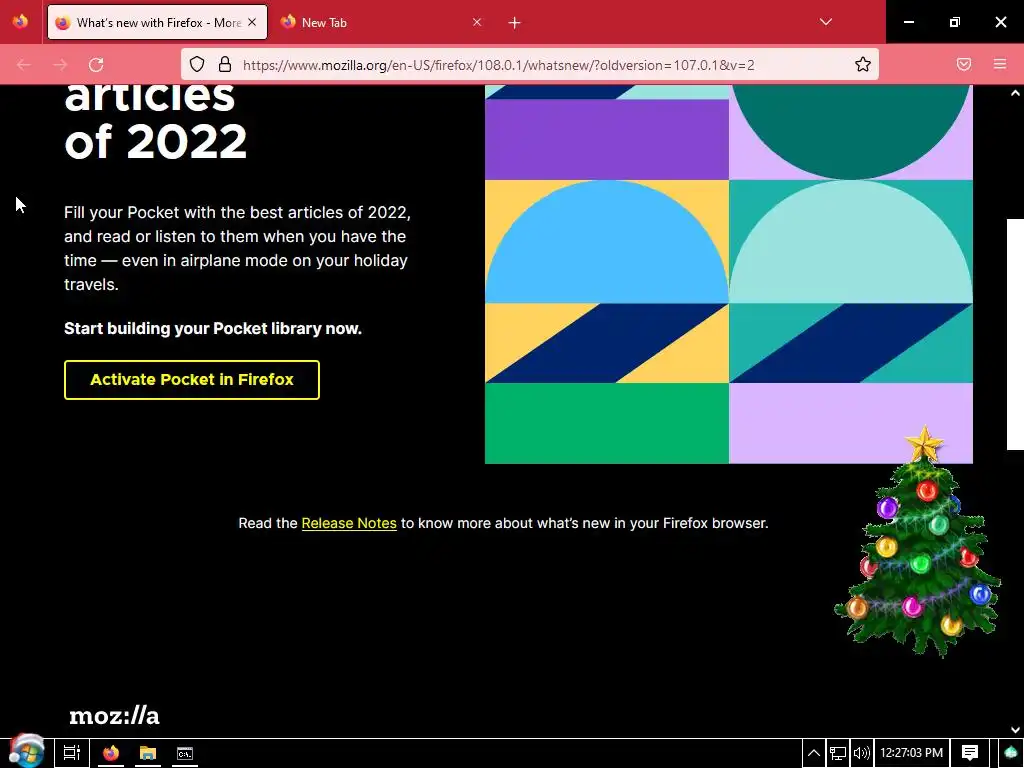Open Command Prompt taskbar icon
The image size is (1024, 768).
(x=185, y=753)
